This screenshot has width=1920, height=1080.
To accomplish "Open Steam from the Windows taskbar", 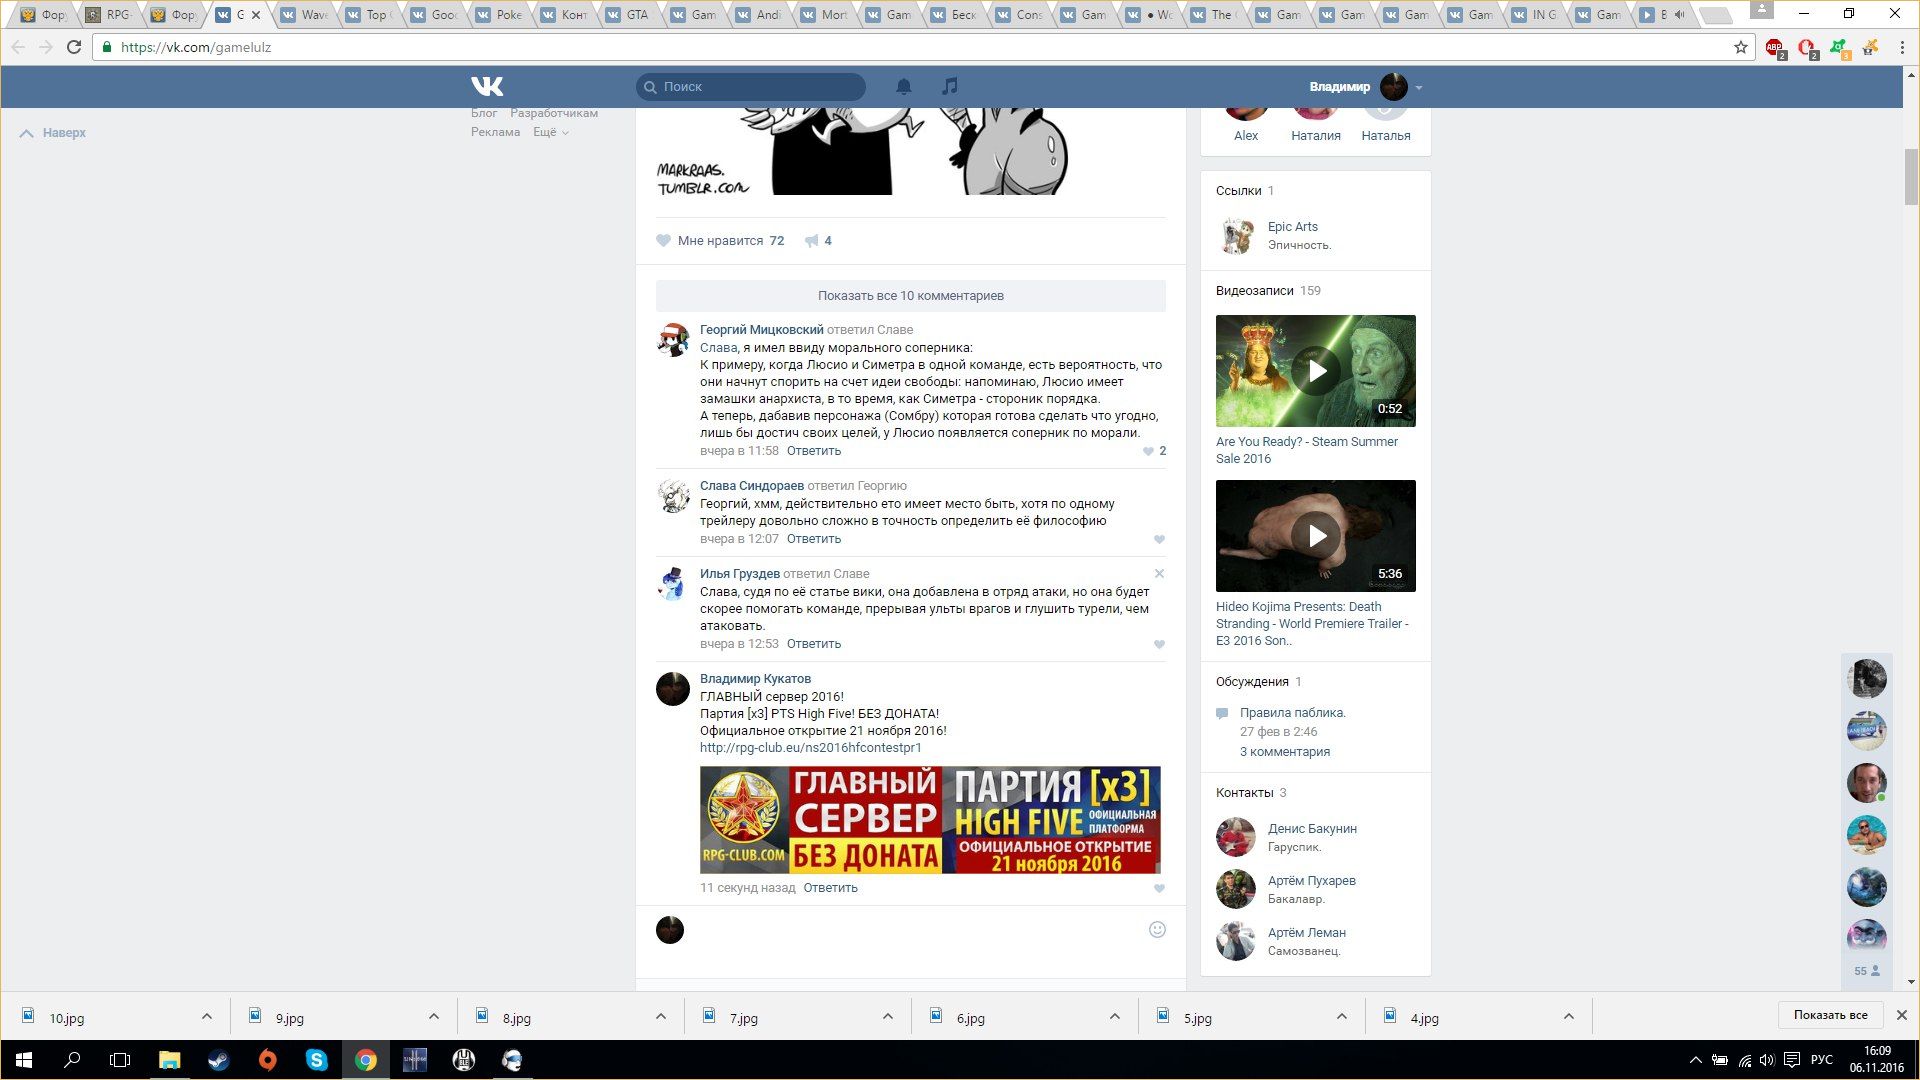I will [x=218, y=1060].
